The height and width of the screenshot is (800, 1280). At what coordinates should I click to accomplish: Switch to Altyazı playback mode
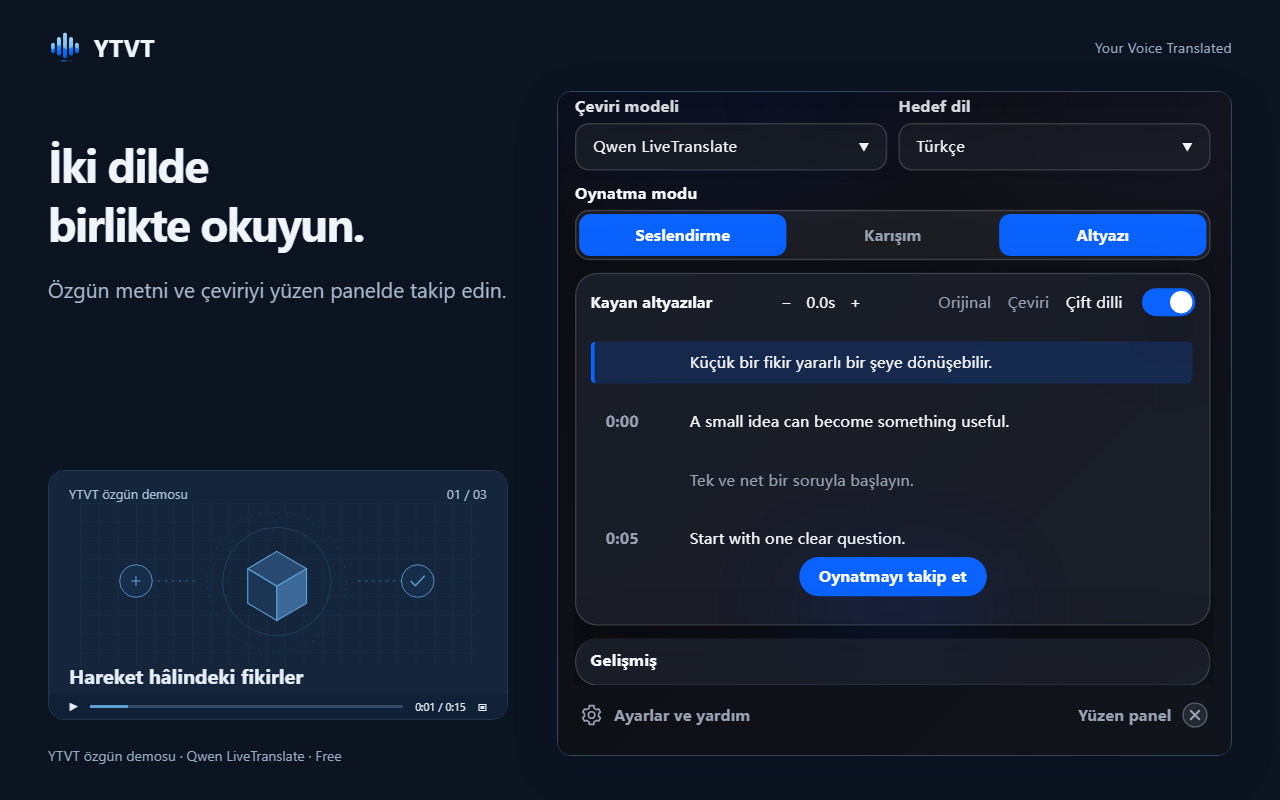point(1102,236)
